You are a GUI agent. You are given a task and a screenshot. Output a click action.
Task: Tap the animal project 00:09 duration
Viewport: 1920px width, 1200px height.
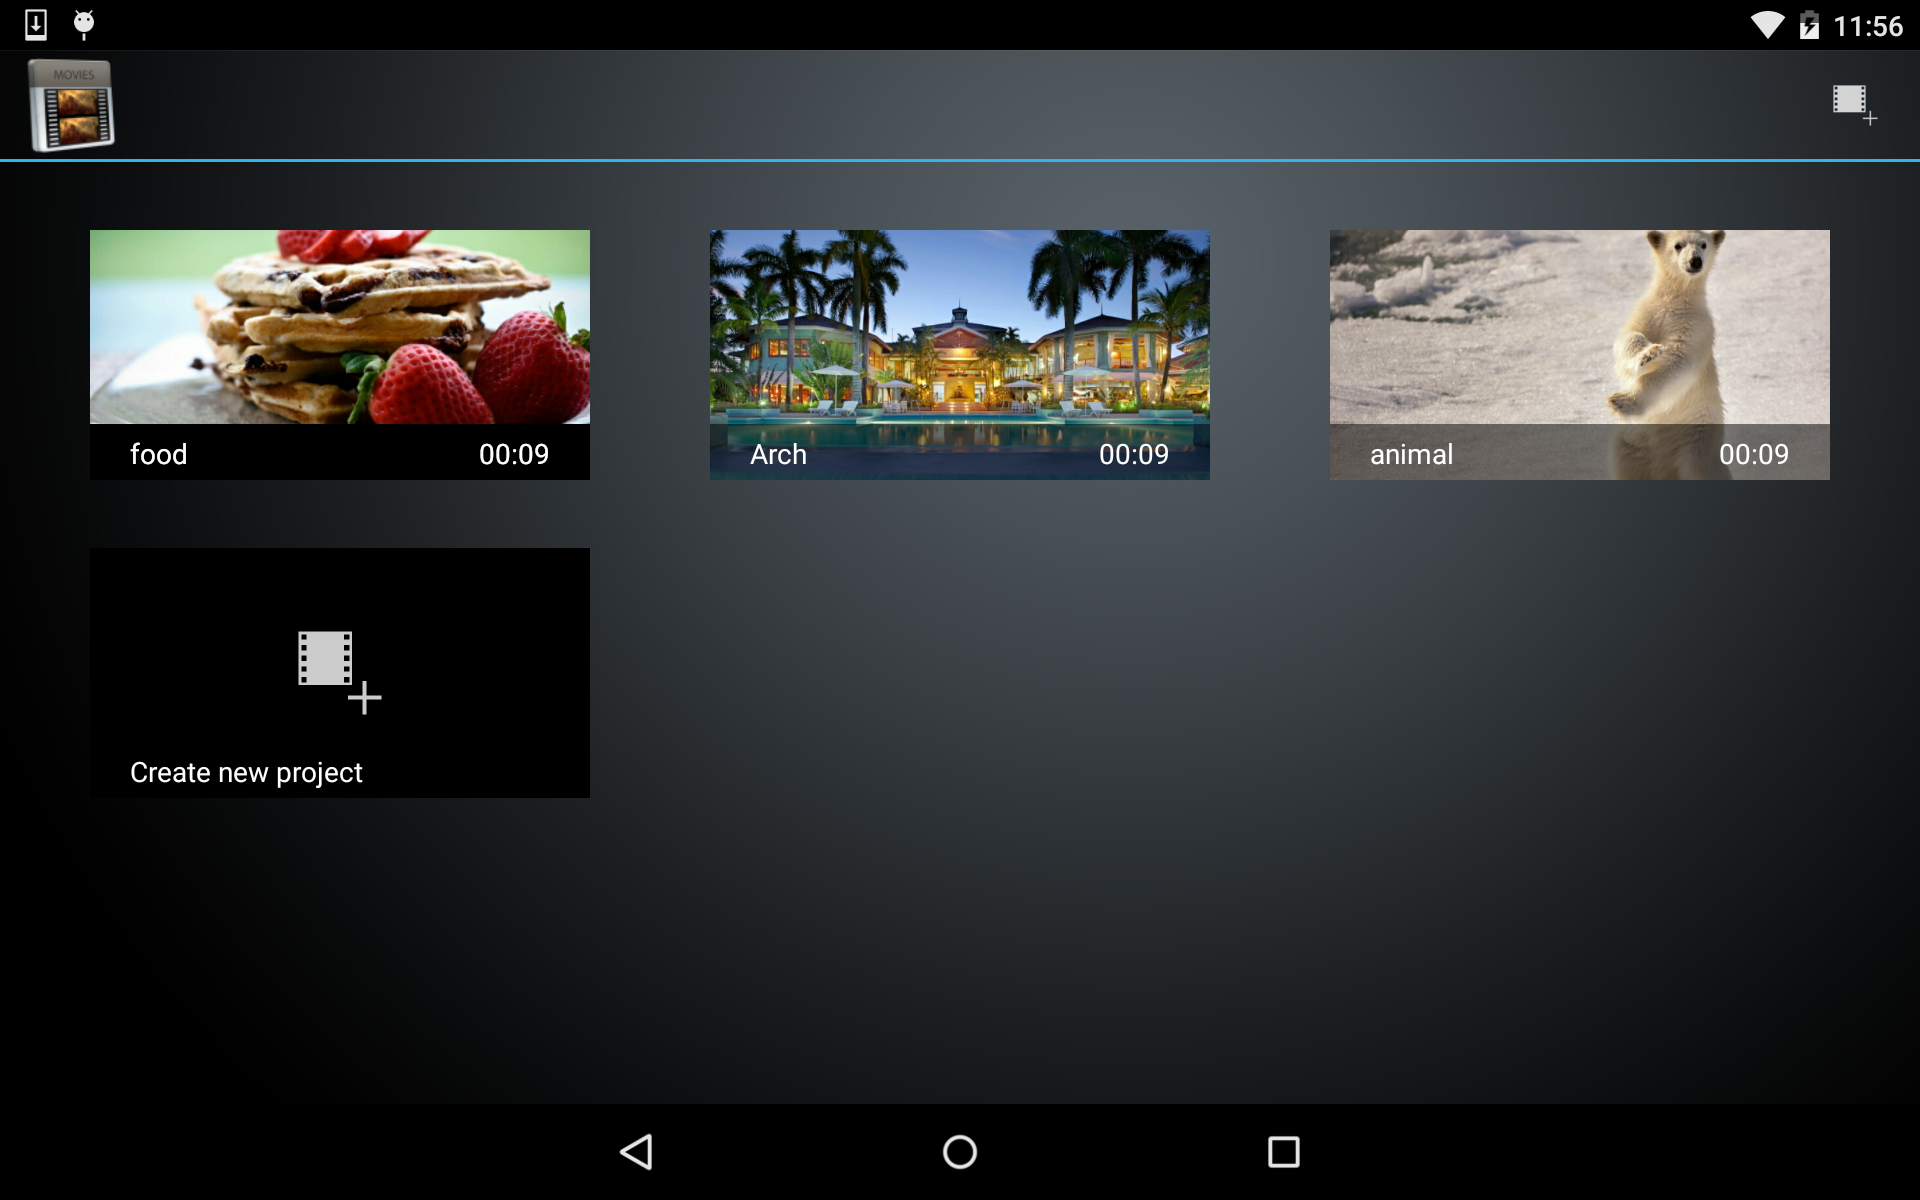[1753, 454]
